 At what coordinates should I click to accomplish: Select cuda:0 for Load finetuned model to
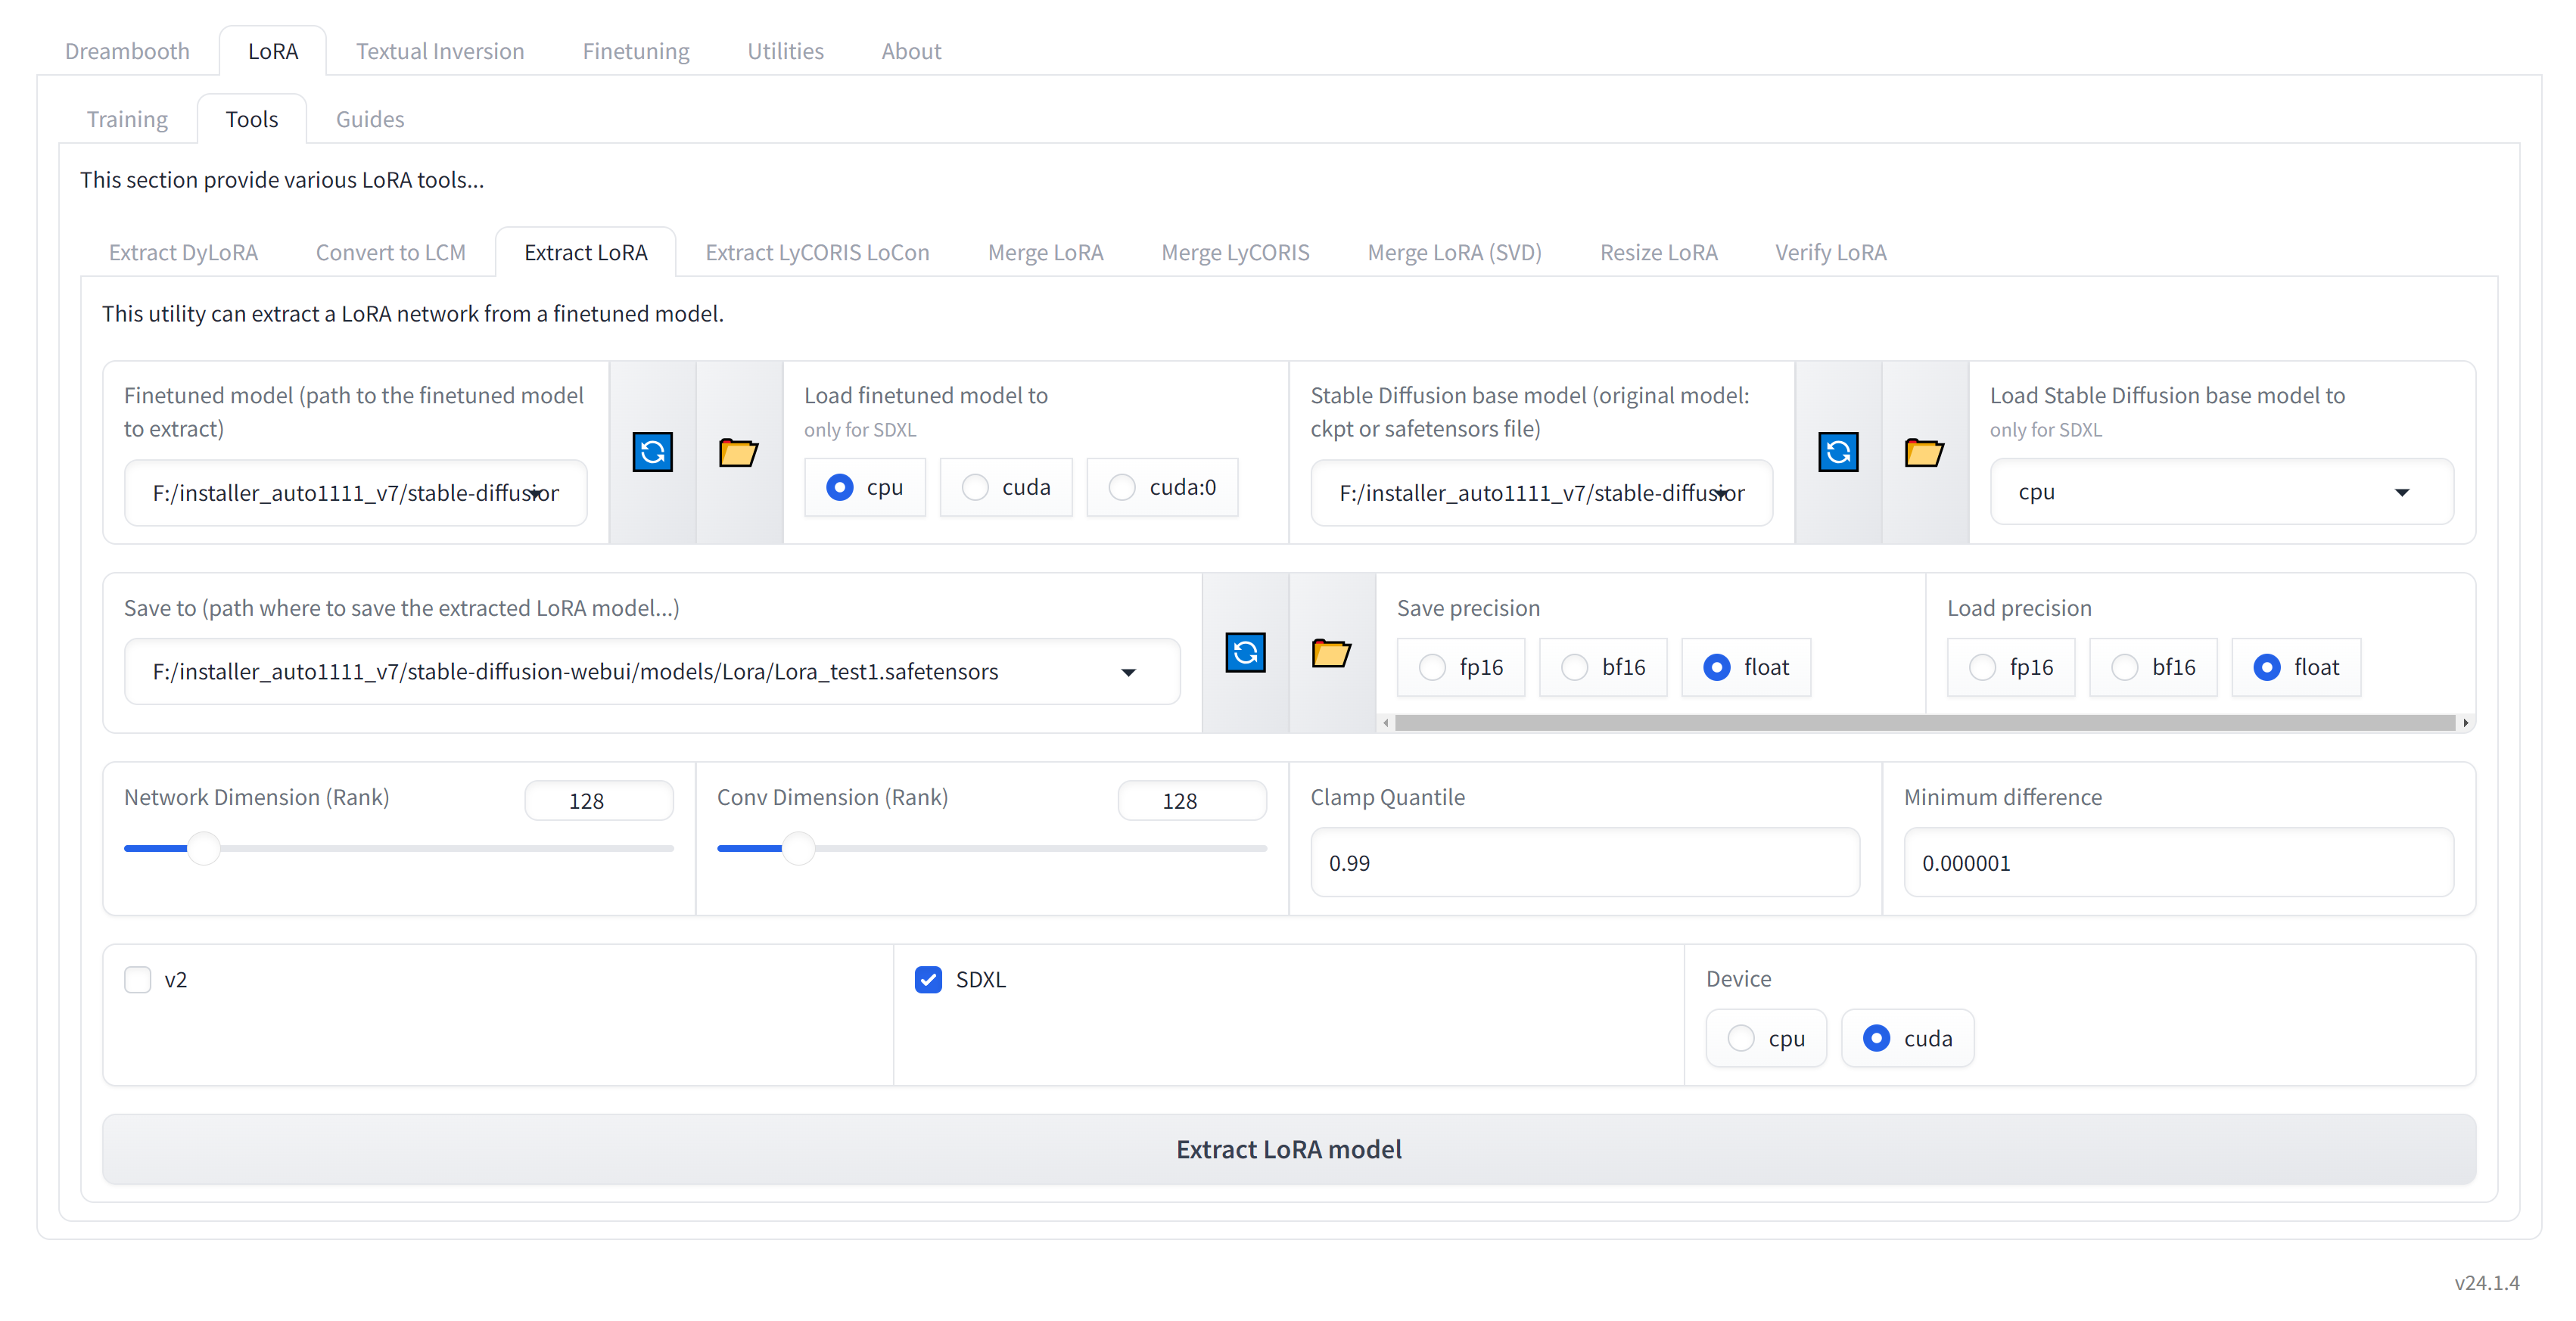click(x=1163, y=487)
